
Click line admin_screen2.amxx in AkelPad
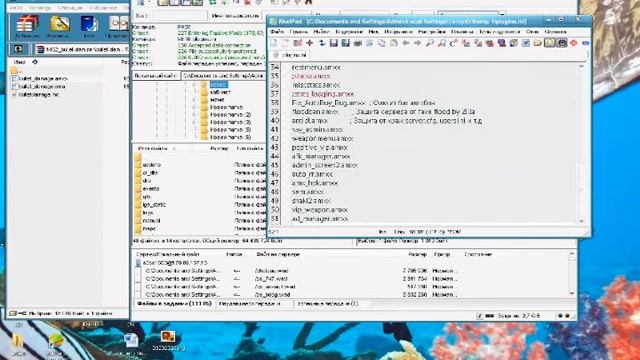point(324,165)
